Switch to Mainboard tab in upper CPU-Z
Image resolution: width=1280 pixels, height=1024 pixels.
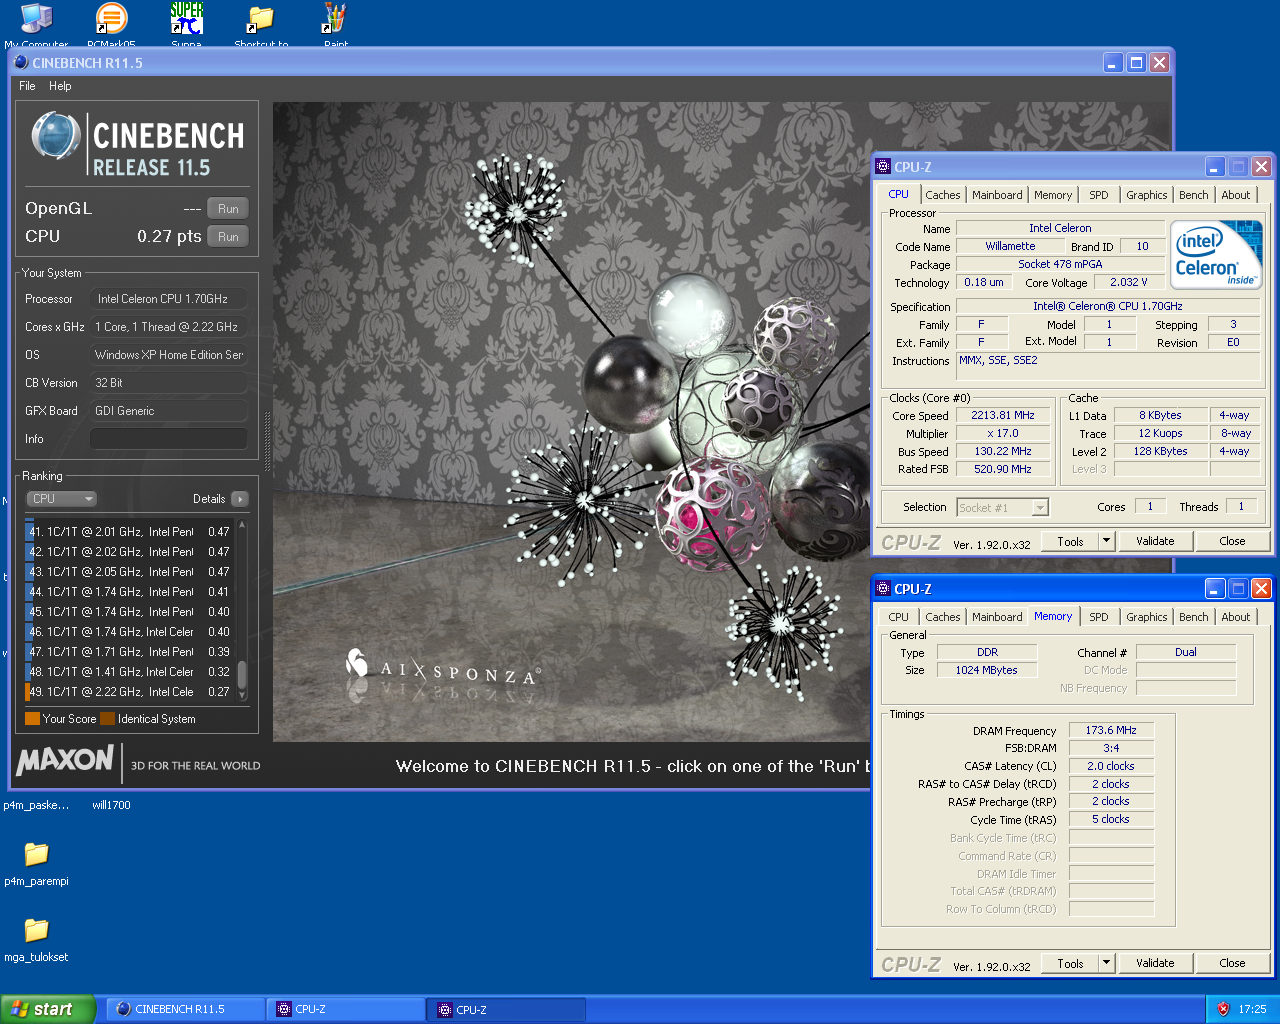click(x=997, y=195)
